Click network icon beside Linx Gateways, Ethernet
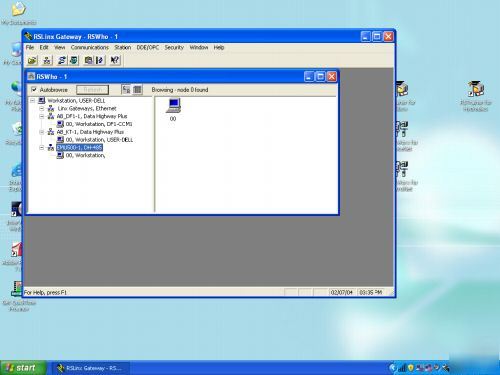 (51, 108)
